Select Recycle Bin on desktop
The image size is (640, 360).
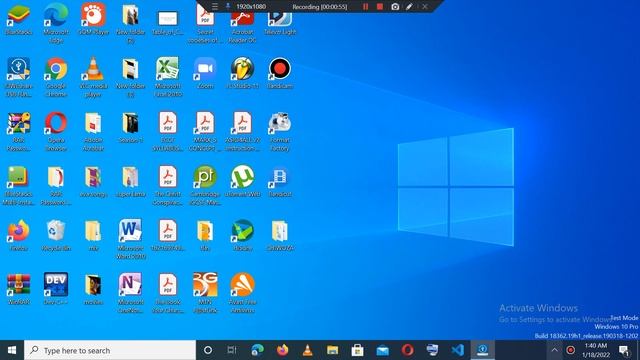point(56,235)
